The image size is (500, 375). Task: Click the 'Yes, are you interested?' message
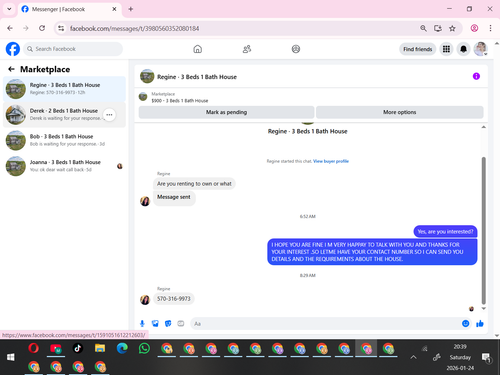coord(445,231)
